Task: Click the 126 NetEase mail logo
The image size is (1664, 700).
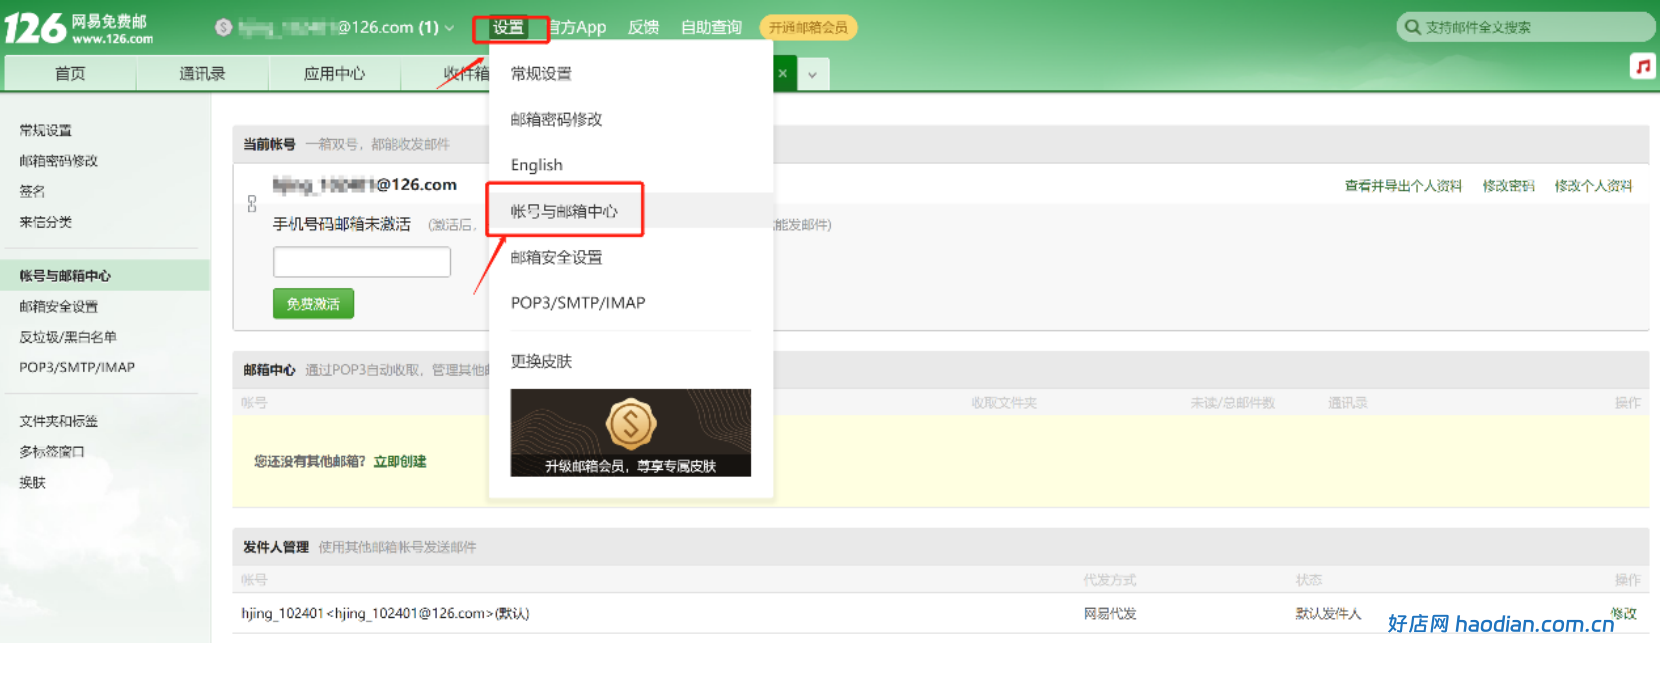Action: (79, 28)
